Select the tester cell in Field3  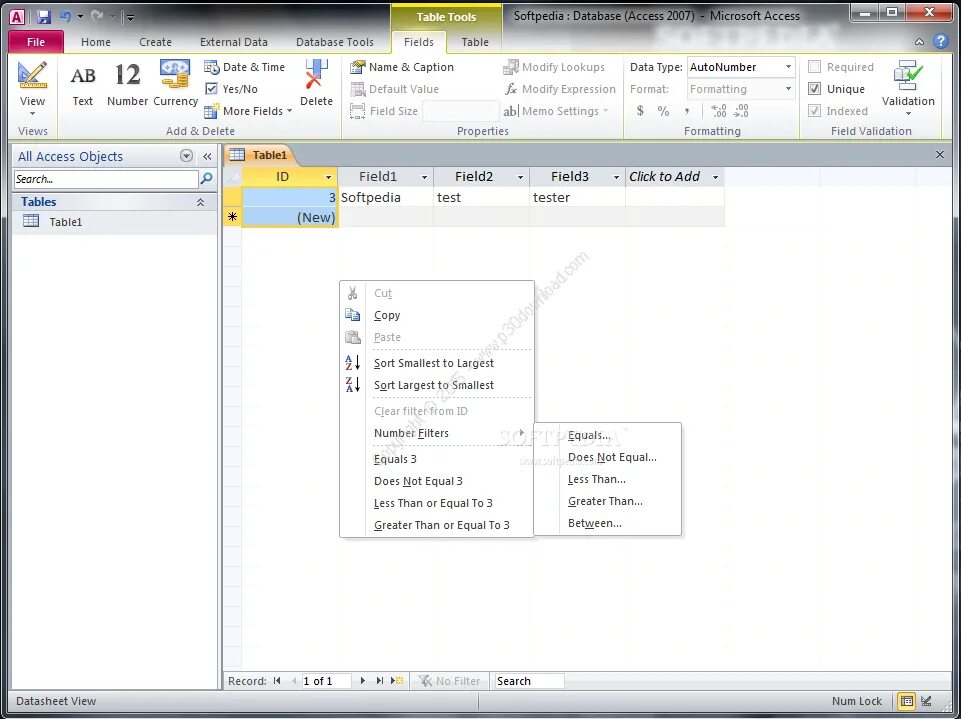tap(577, 197)
